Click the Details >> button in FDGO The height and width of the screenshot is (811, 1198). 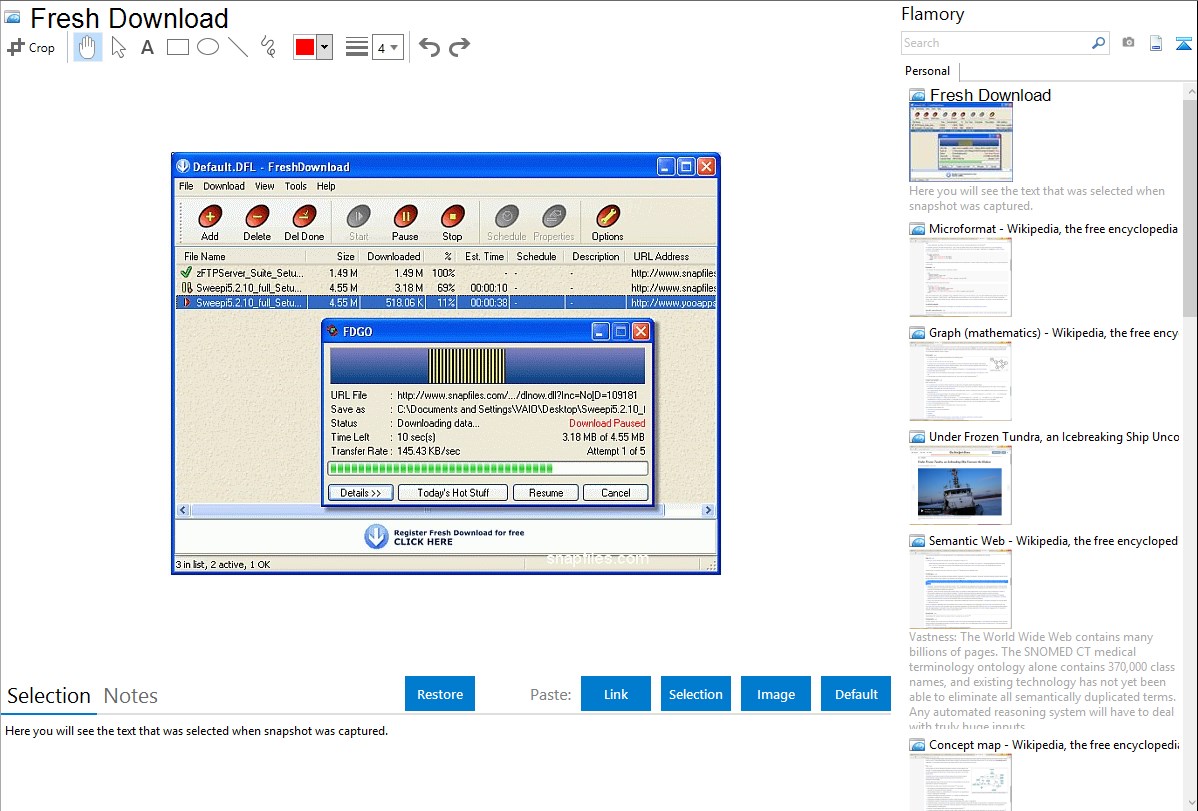click(361, 493)
